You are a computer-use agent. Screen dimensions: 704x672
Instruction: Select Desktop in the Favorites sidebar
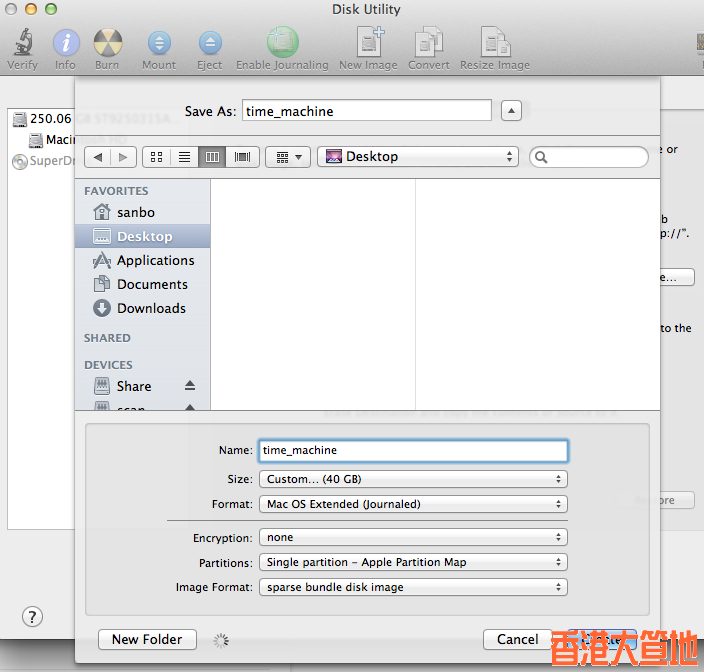(143, 236)
